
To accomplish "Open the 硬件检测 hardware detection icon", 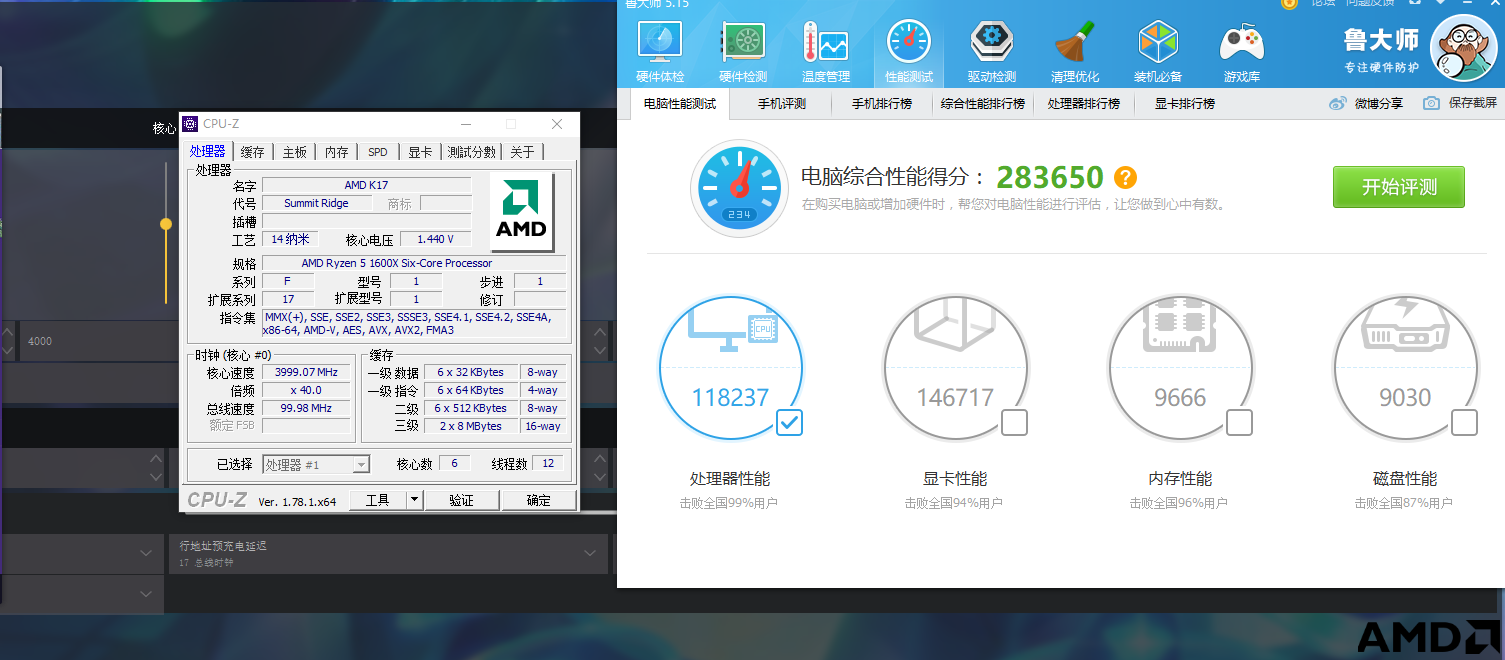I will tap(743, 43).
